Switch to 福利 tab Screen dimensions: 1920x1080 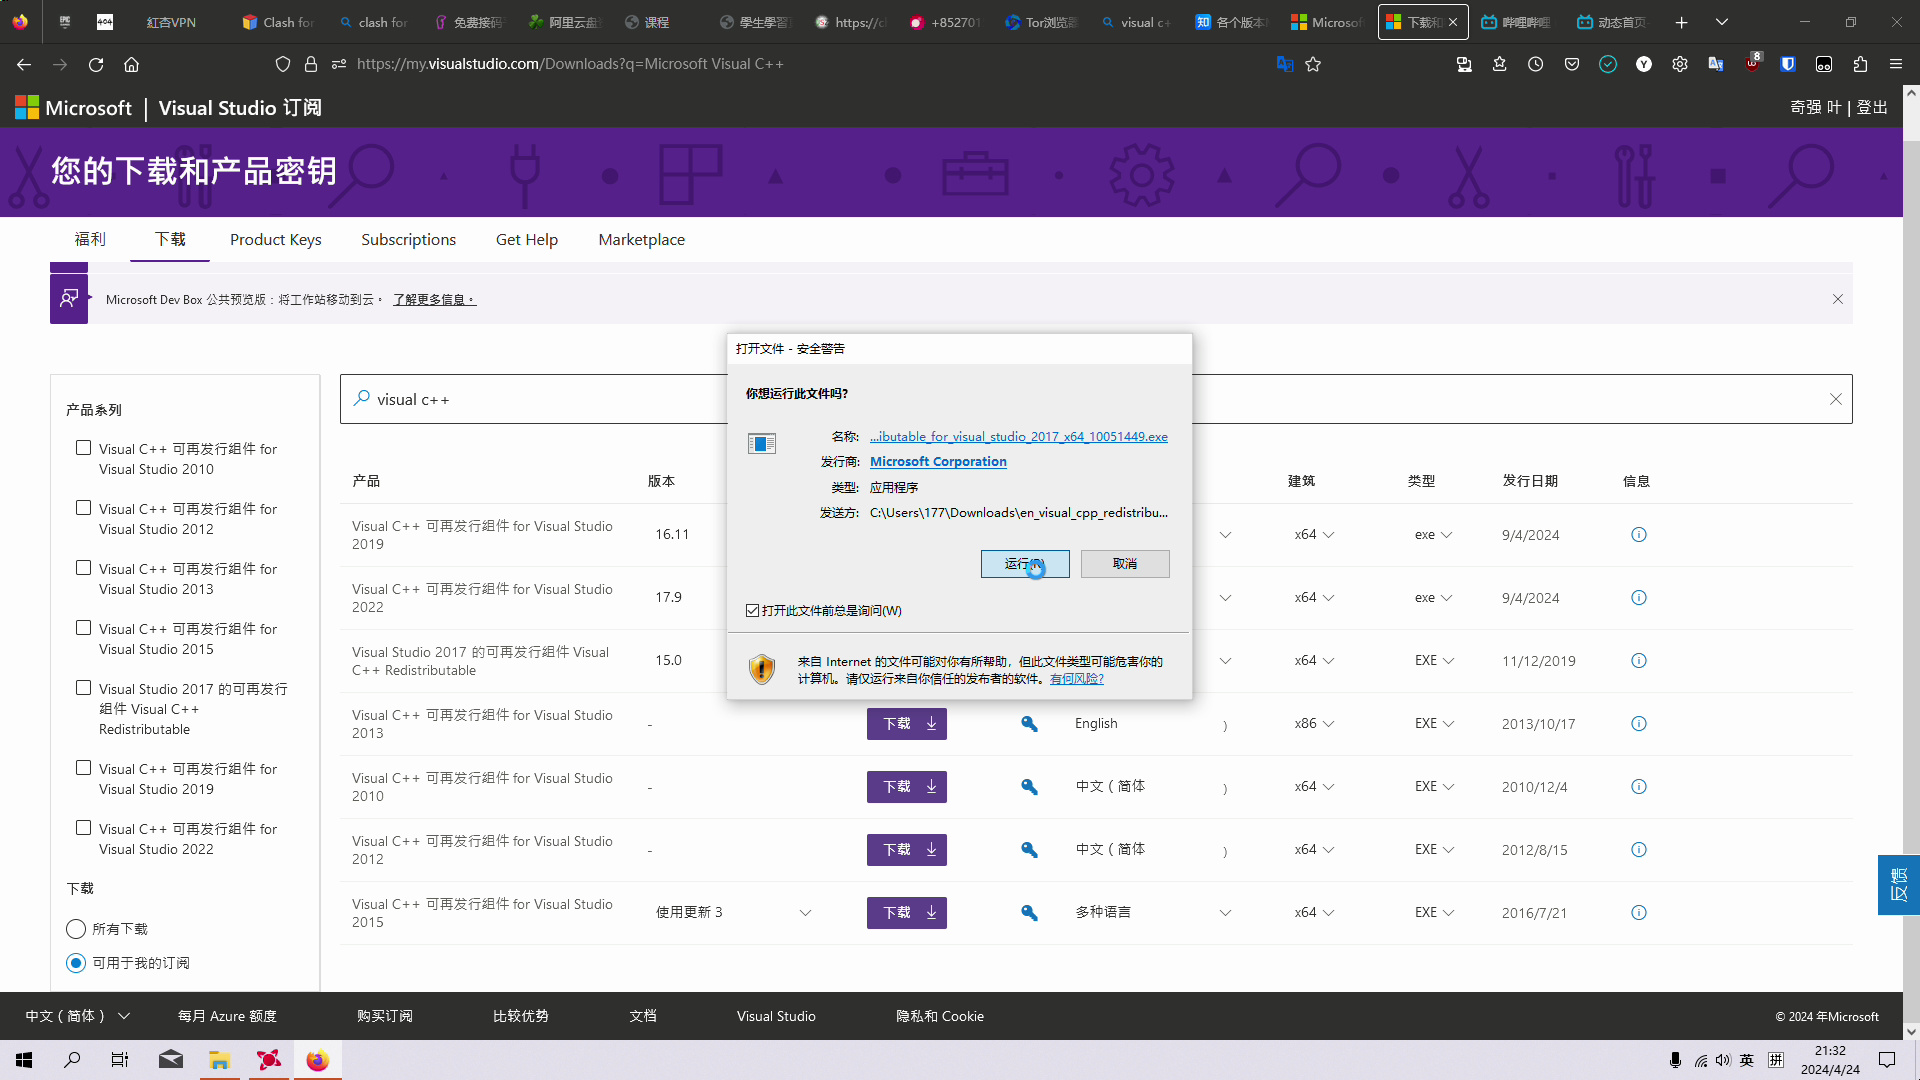90,240
